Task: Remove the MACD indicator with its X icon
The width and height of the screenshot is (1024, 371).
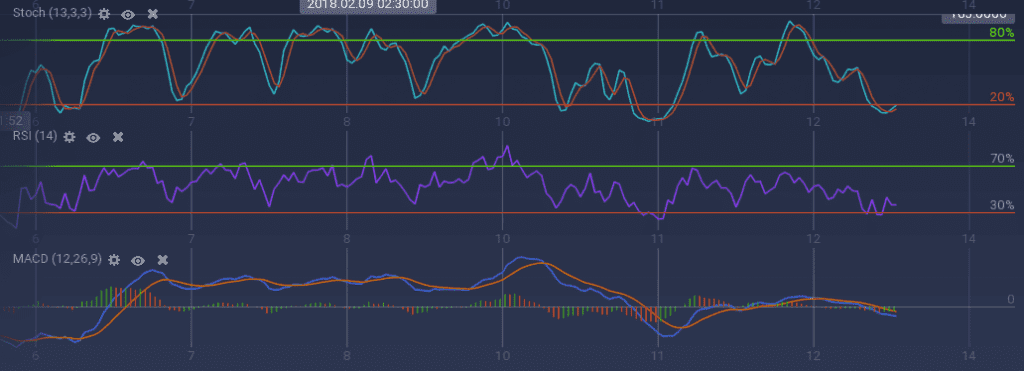Action: pyautogui.click(x=163, y=260)
